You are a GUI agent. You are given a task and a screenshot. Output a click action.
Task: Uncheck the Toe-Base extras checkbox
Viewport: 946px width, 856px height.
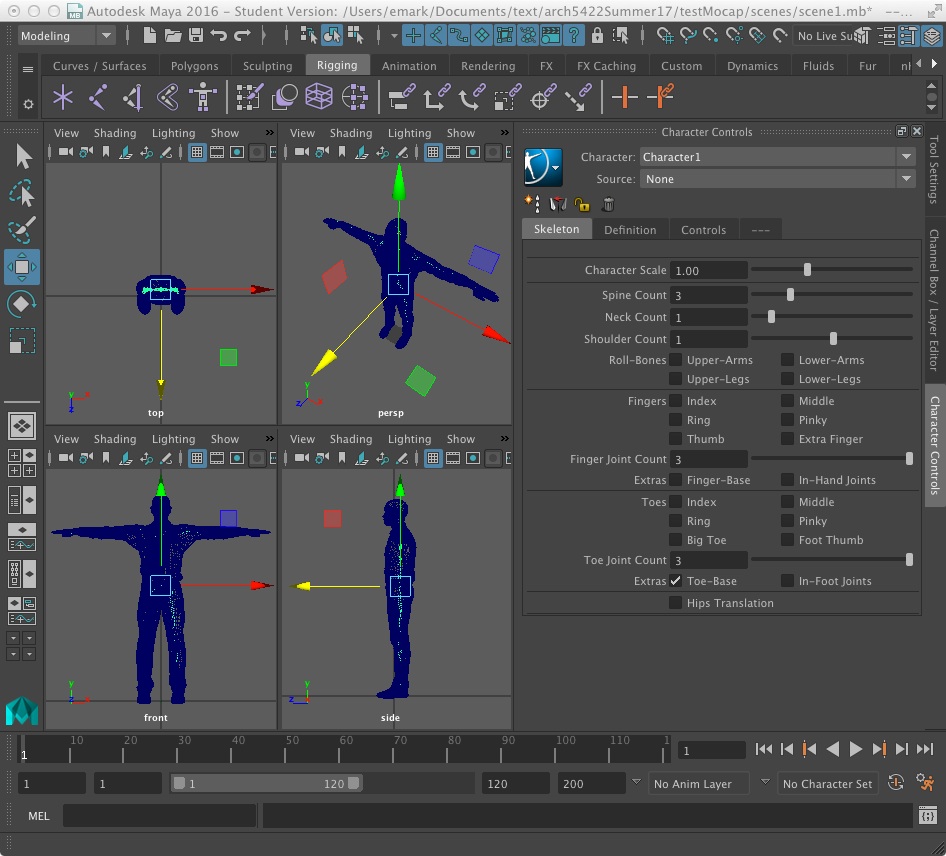pyautogui.click(x=676, y=581)
